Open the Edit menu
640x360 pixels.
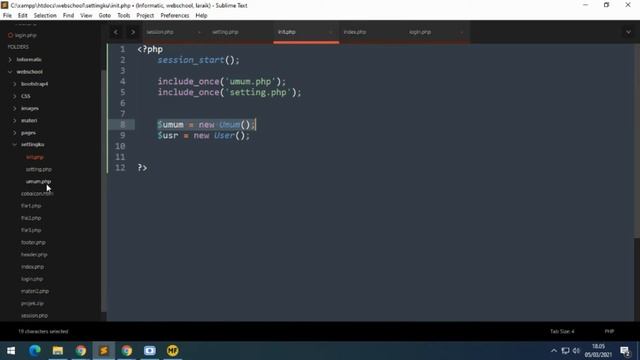point(22,16)
